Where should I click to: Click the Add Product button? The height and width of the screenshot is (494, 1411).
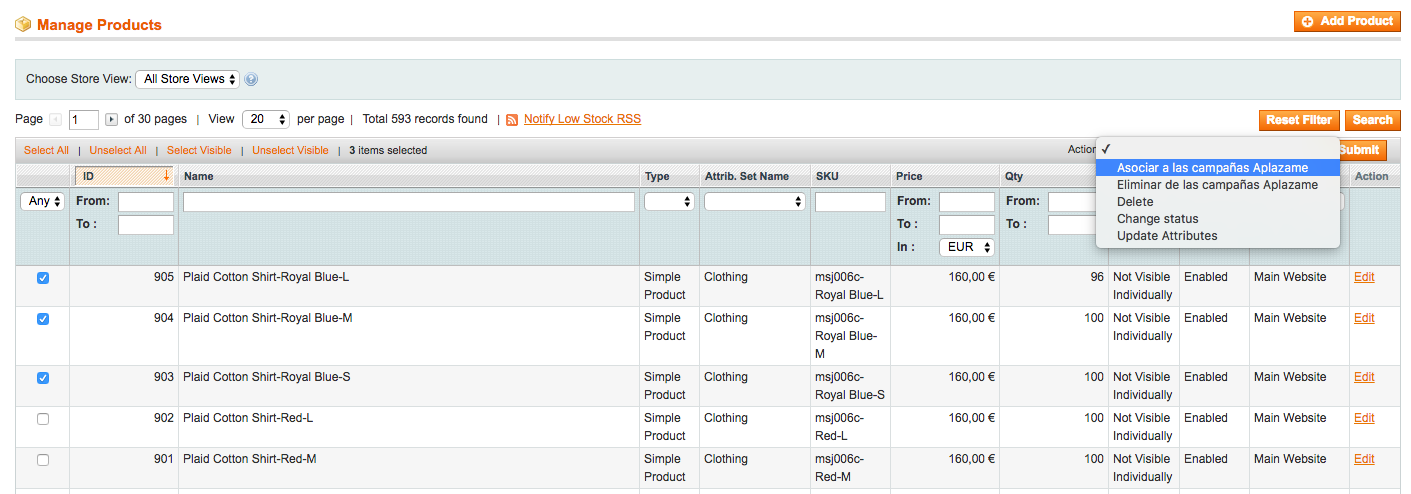[x=1347, y=21]
